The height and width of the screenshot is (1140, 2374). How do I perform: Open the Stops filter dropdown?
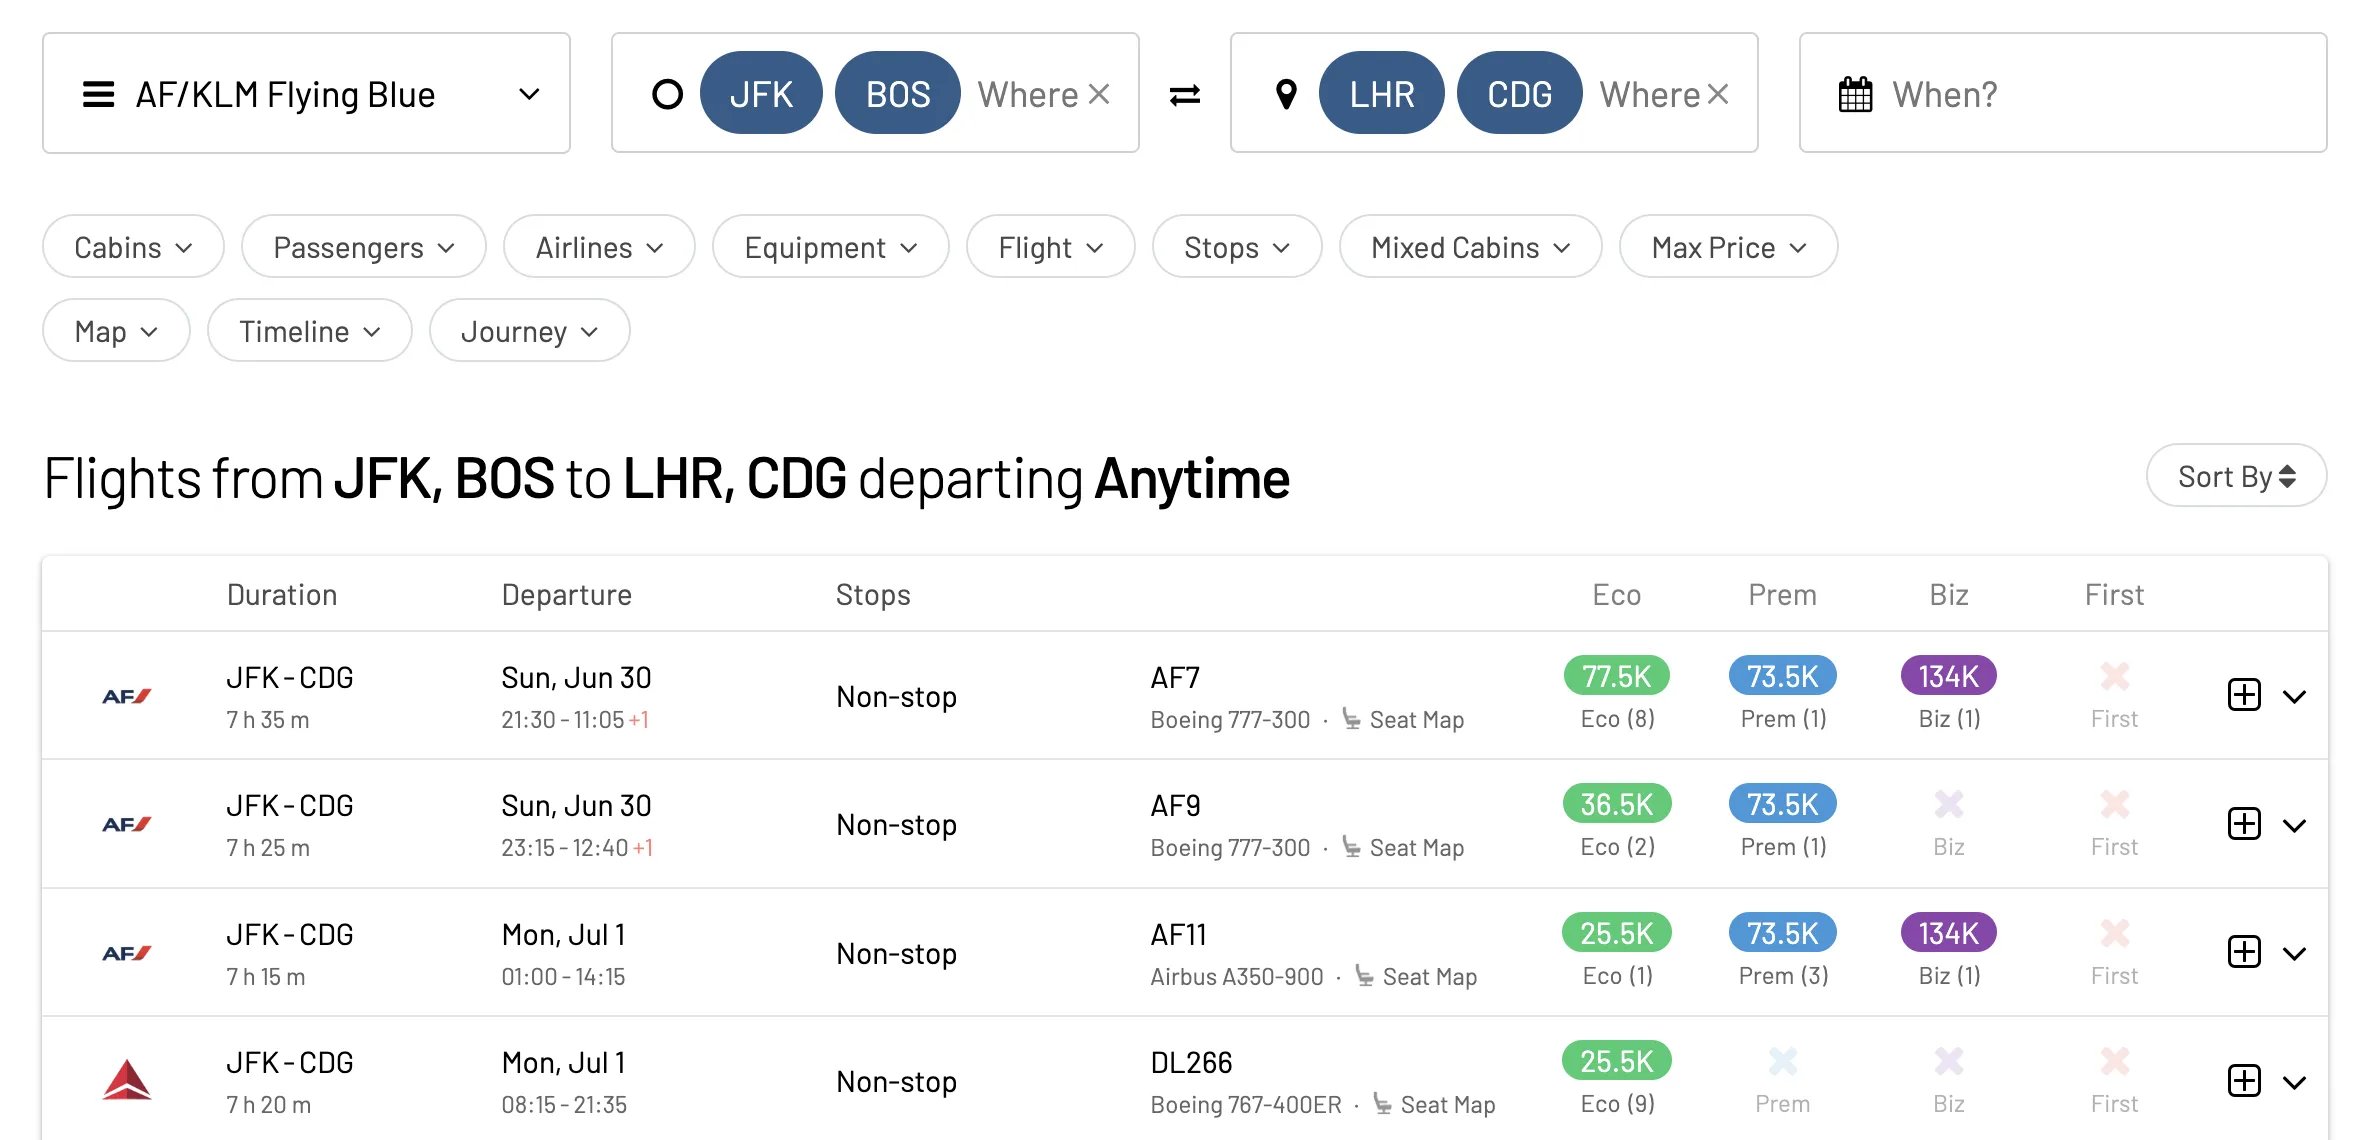(1237, 247)
